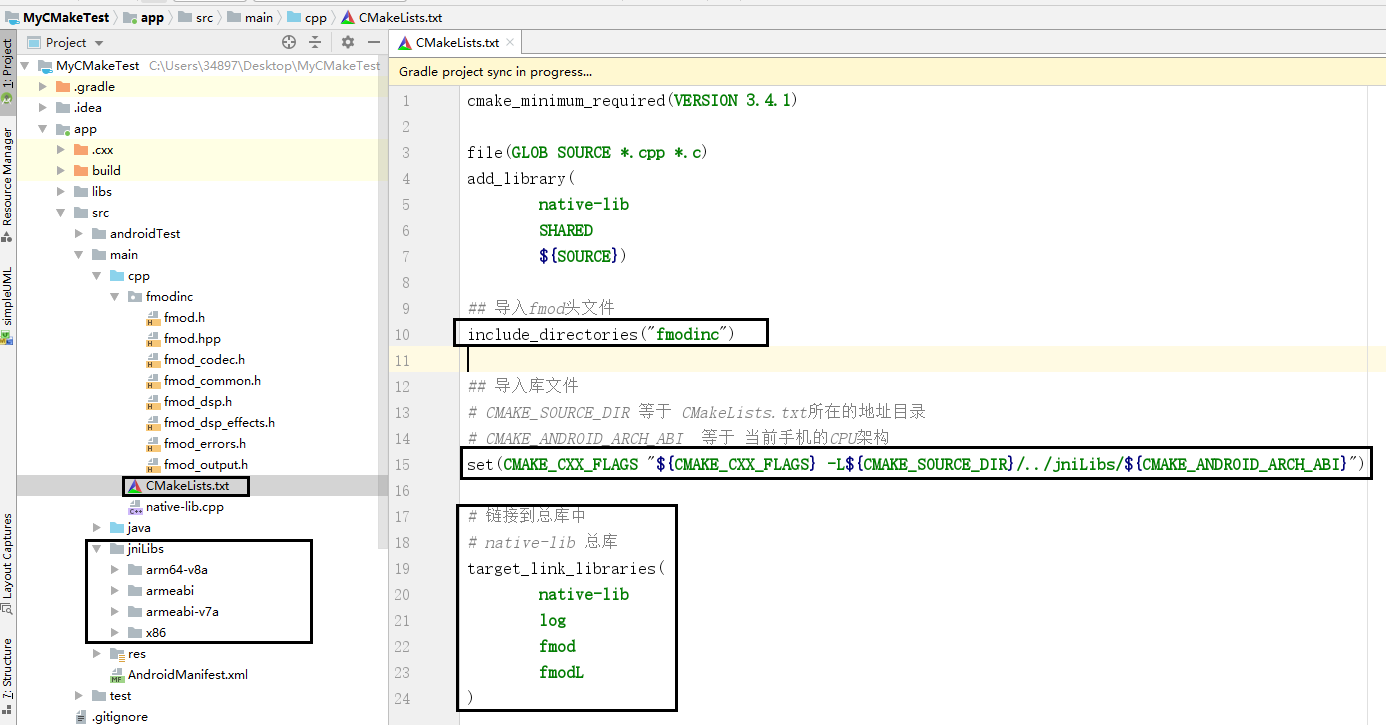Click line number 15 in the gutter
Screen dimensions: 1386x725
click(404, 464)
